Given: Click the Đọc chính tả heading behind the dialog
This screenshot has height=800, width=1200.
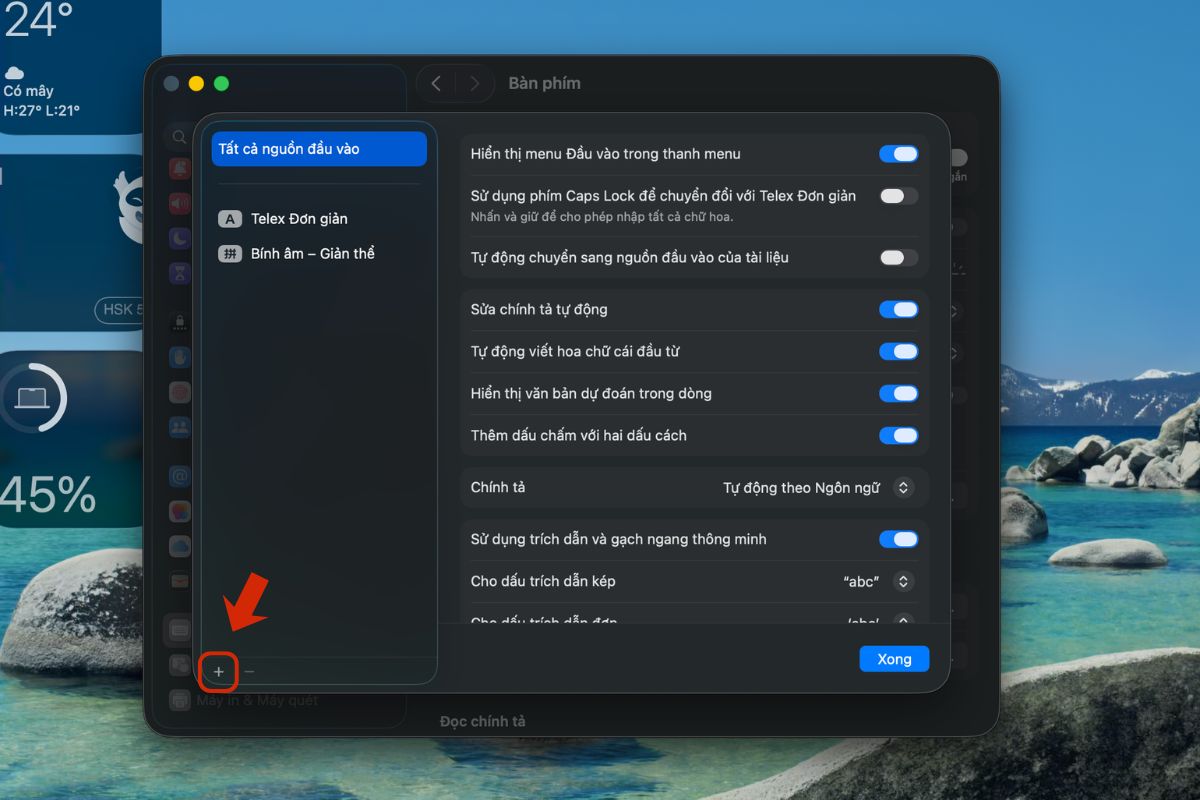Looking at the screenshot, I should [482, 722].
